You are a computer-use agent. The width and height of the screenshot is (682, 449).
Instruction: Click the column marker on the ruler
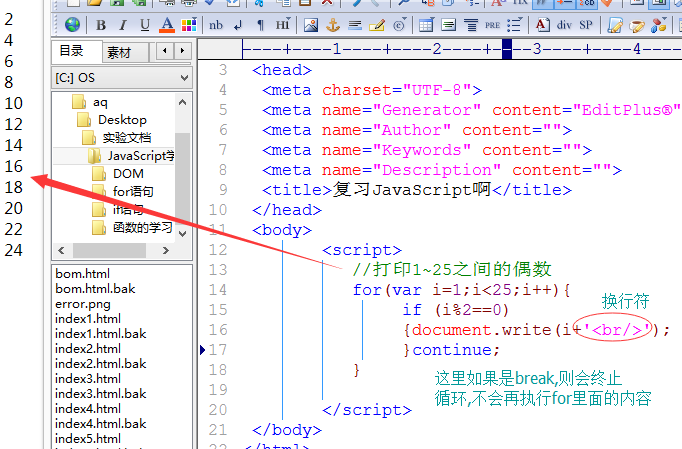pos(507,49)
